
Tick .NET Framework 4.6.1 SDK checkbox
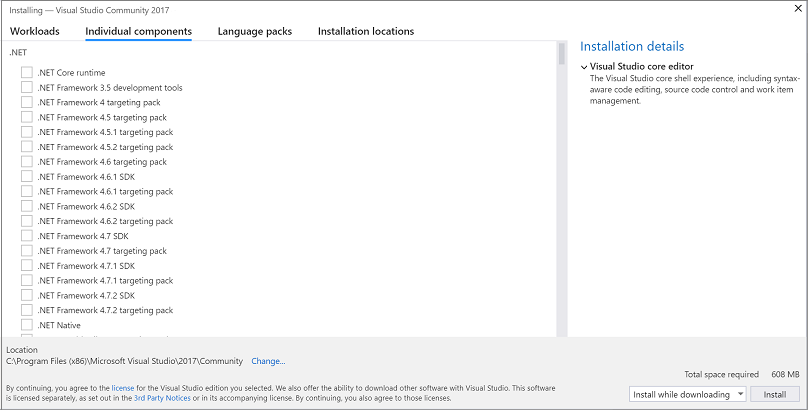coord(27,177)
